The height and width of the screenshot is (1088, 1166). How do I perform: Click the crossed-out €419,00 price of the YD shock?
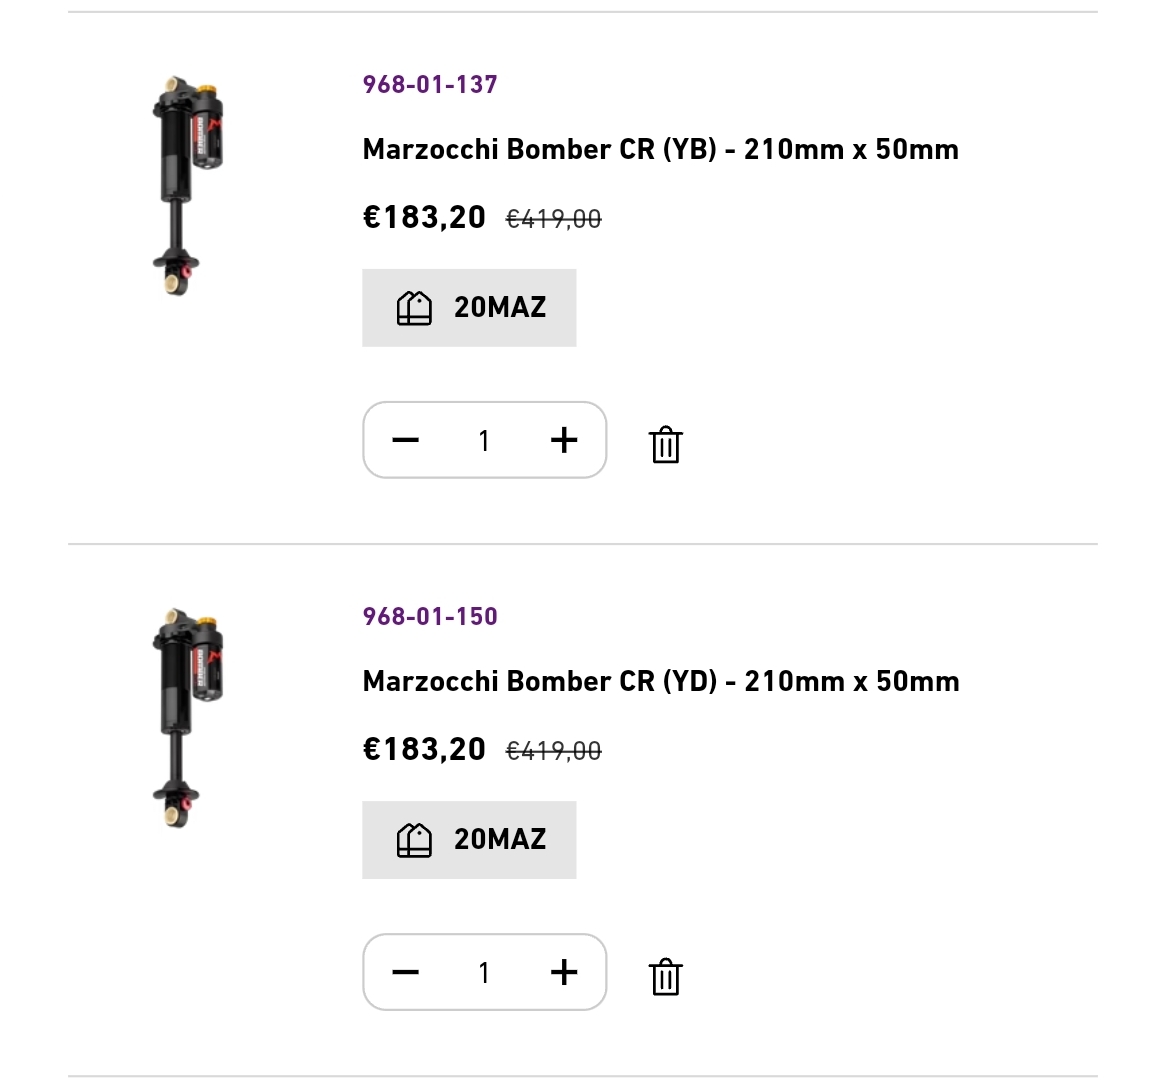(554, 751)
